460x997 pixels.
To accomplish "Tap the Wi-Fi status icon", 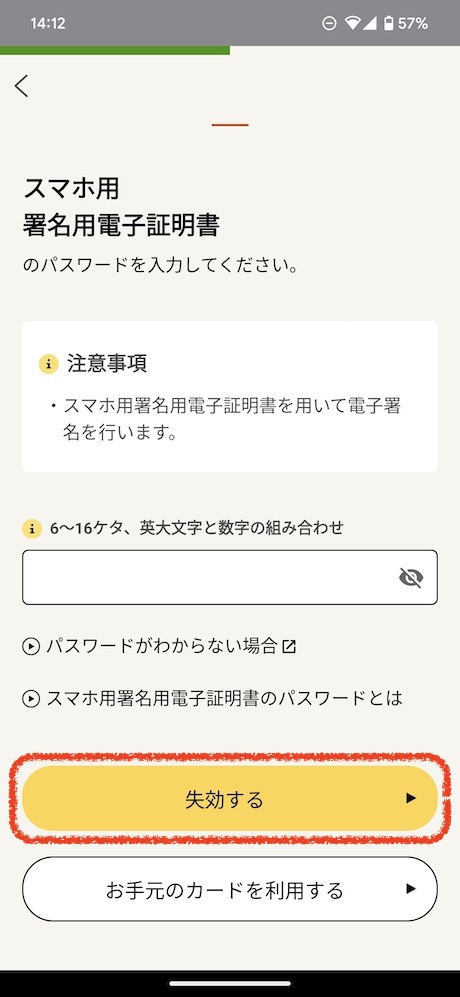I will [352, 24].
